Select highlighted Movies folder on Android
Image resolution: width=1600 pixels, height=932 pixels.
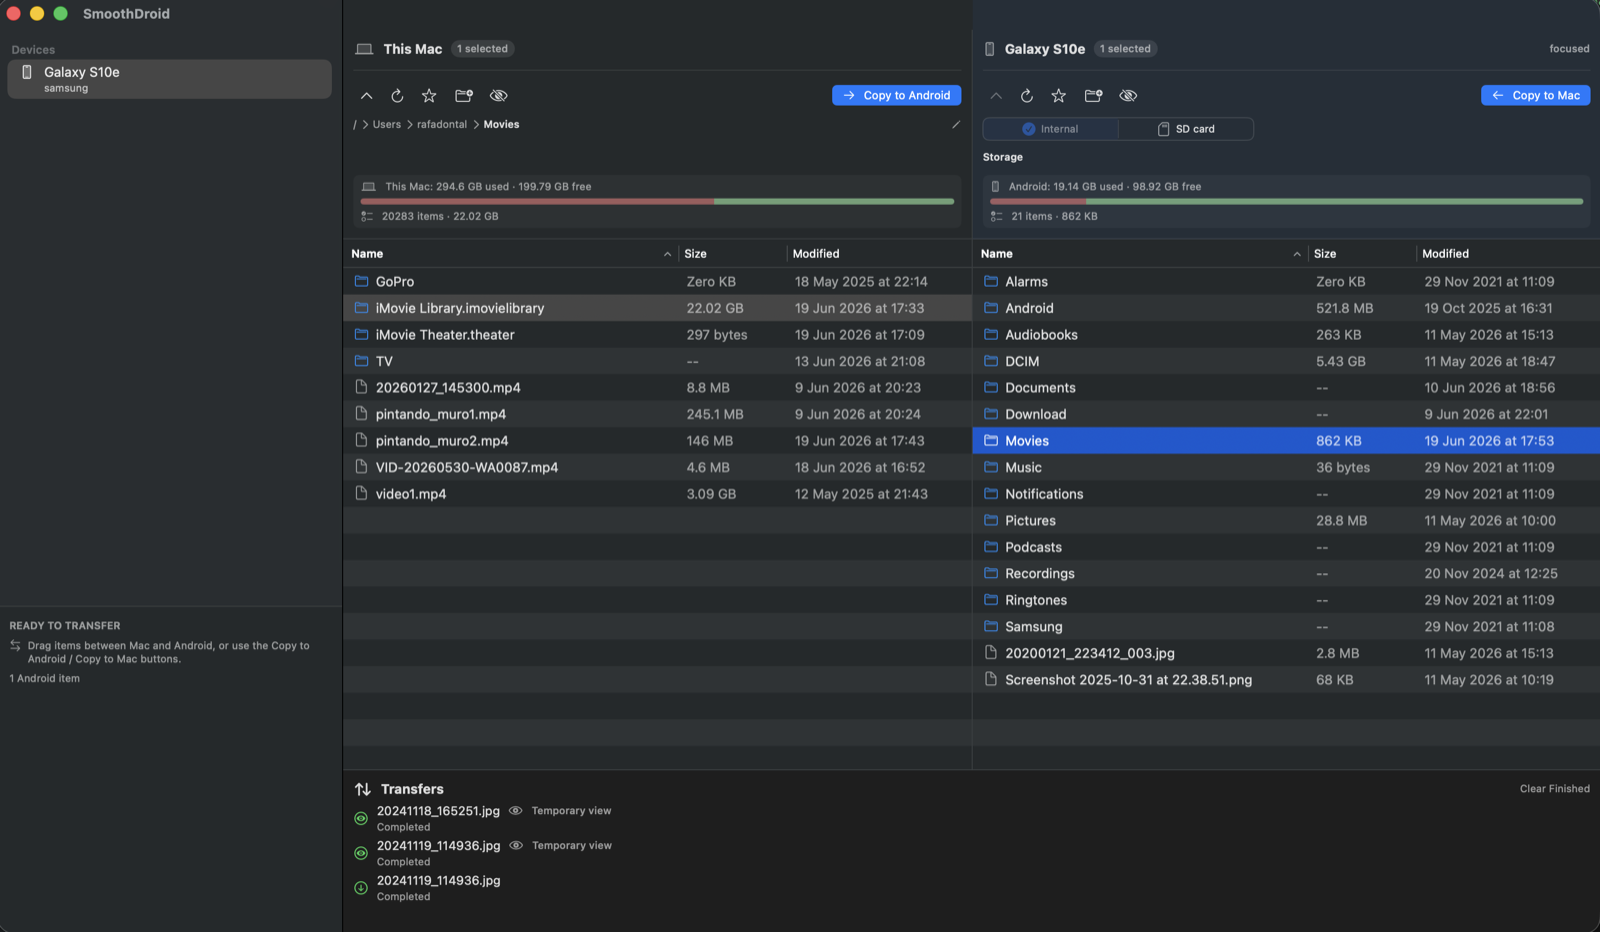(1286, 441)
